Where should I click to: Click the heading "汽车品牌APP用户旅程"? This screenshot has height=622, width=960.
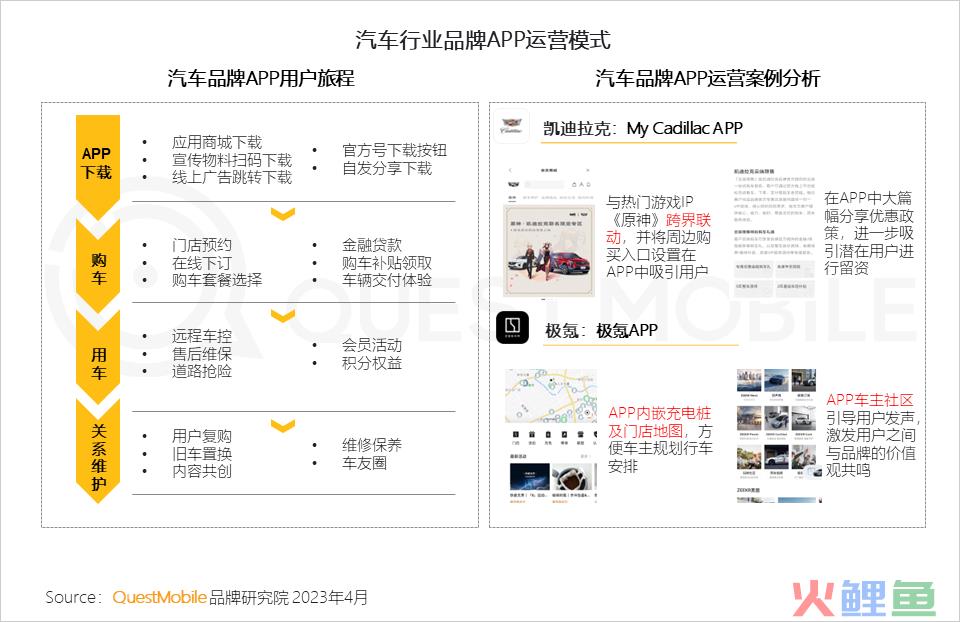(261, 78)
